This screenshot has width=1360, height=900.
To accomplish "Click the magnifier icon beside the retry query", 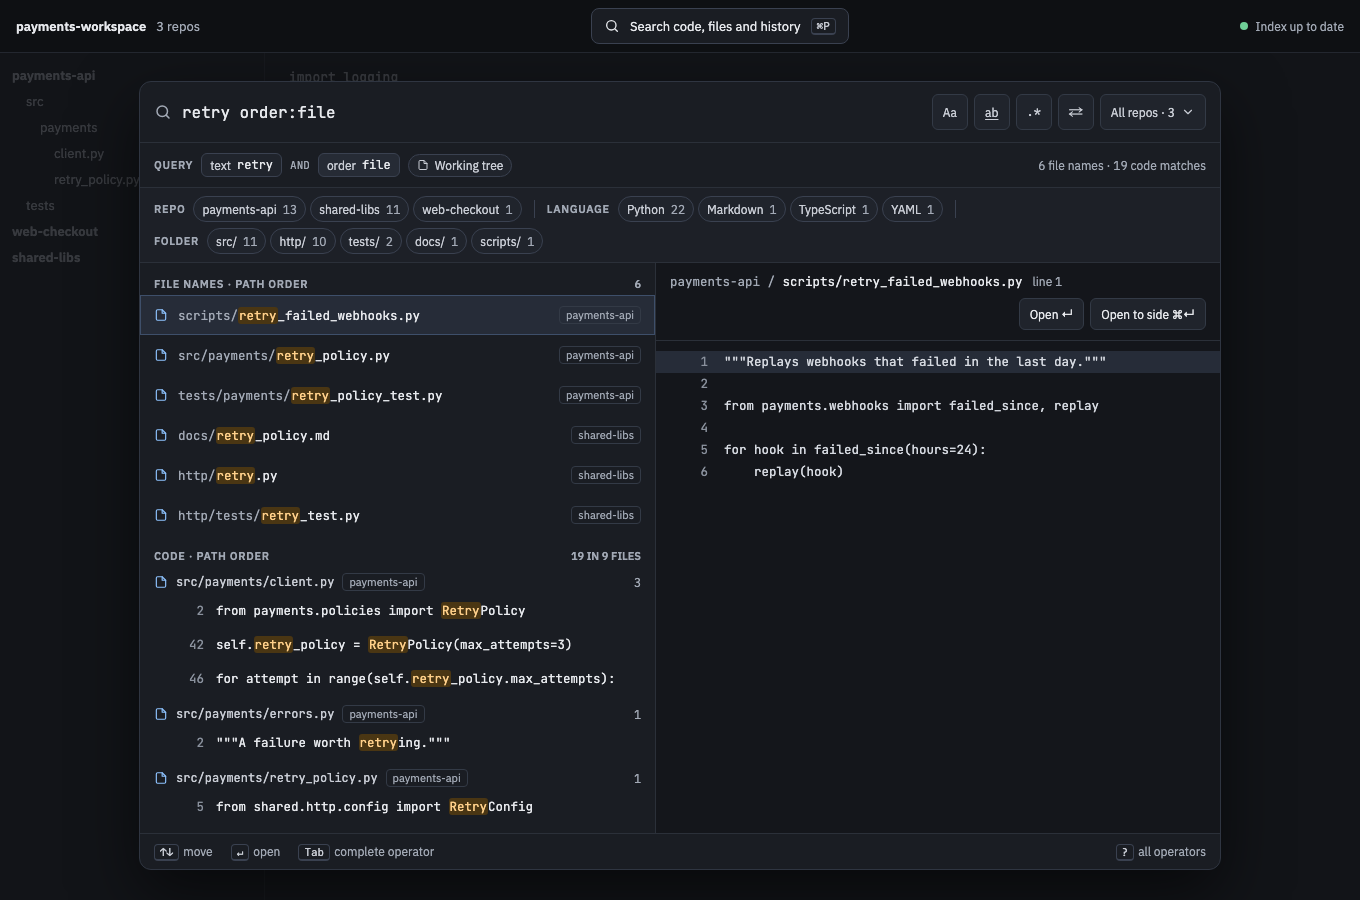I will [163, 113].
